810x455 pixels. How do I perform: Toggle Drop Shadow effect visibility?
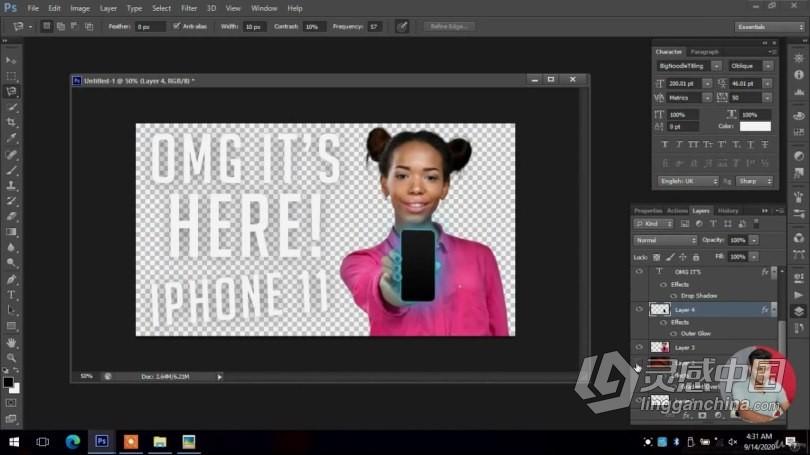pyautogui.click(x=674, y=296)
